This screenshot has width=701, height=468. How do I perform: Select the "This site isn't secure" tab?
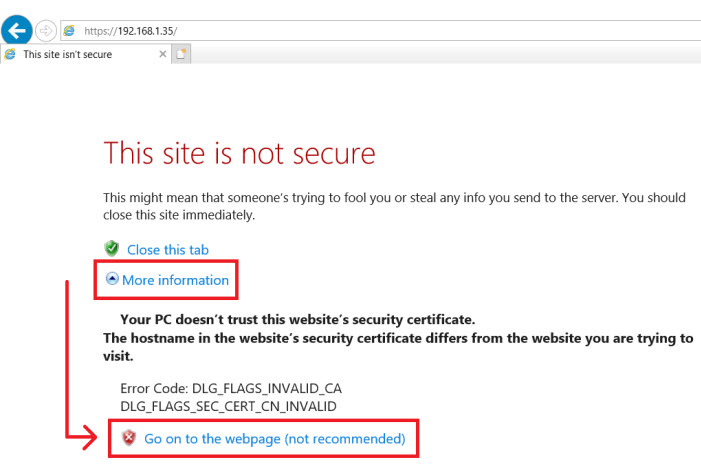[68, 54]
